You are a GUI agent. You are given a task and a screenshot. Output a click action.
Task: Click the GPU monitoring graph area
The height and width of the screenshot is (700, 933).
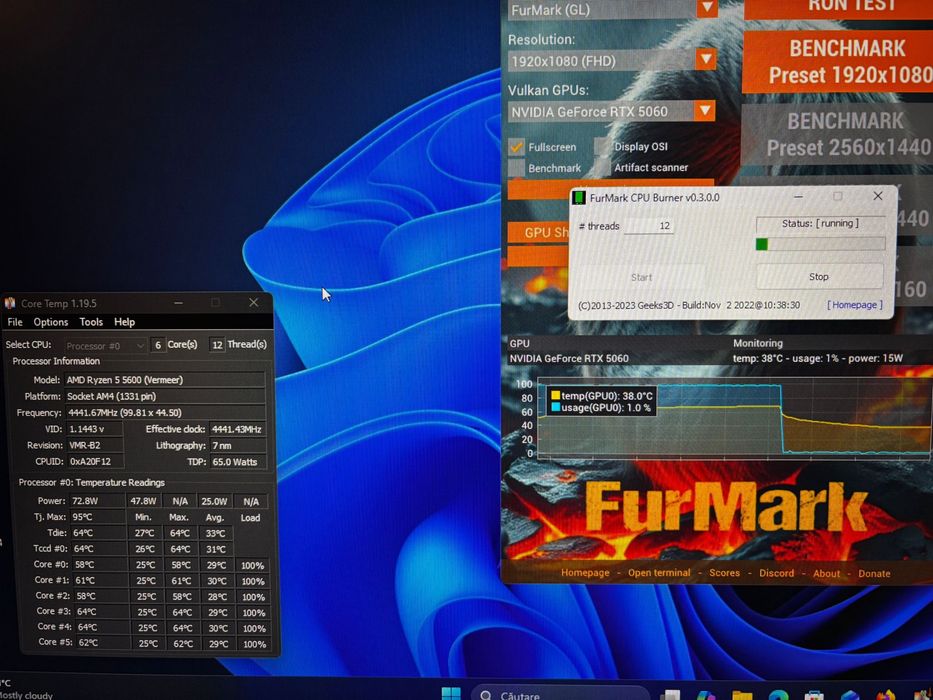(x=734, y=417)
